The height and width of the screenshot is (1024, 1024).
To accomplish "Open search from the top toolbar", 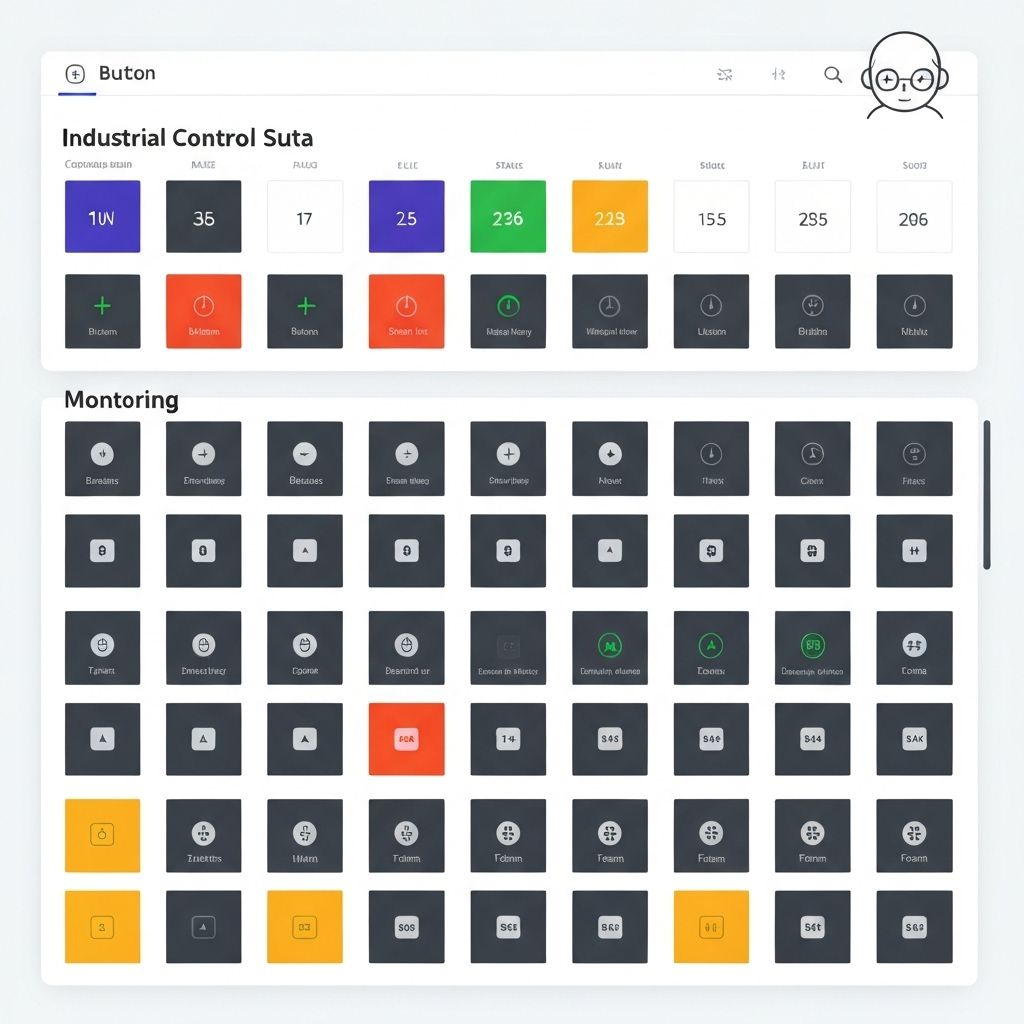I will (x=832, y=75).
